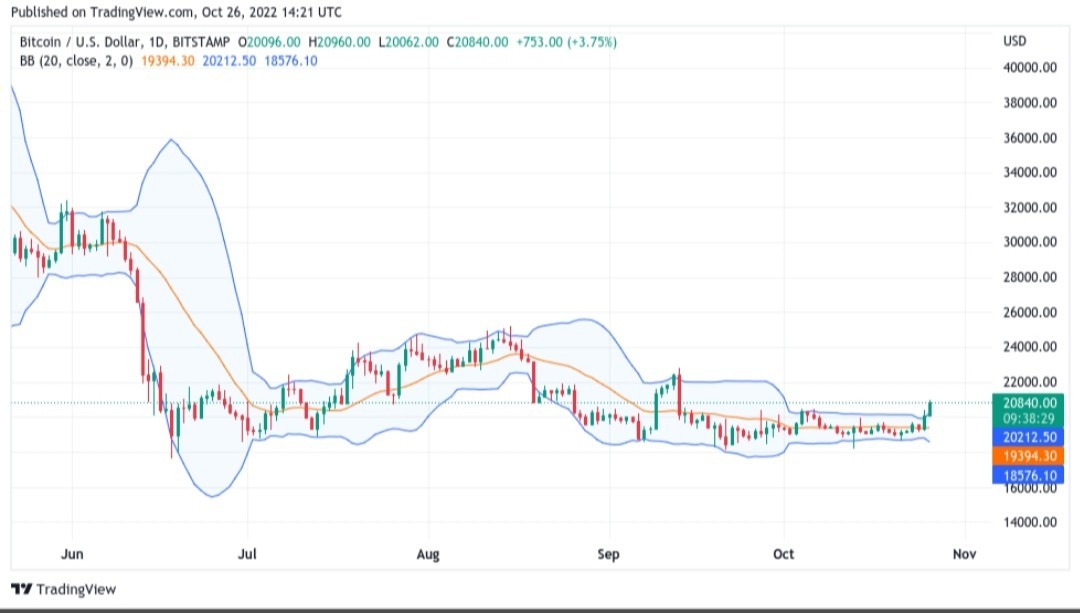Click the green current price tag 20840.00
The height and width of the screenshot is (613, 1080).
pos(1028,410)
